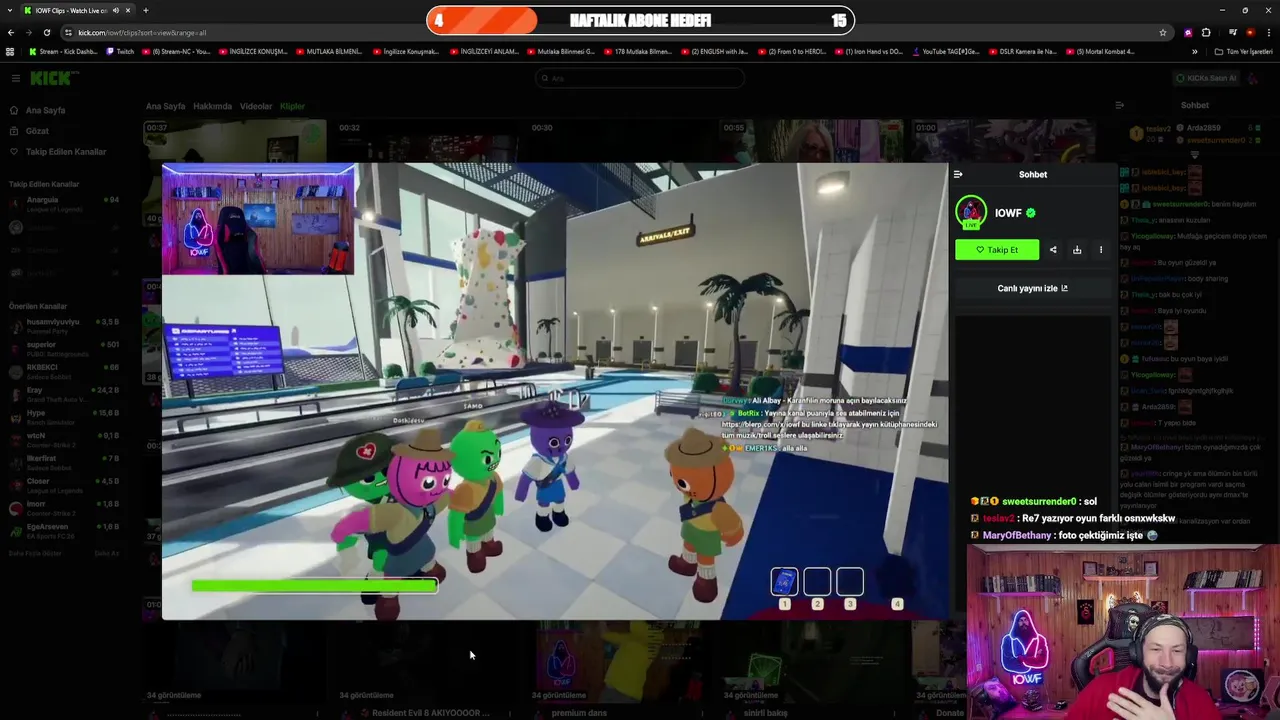
Task: Expand the bookmarks overflow chevron
Action: point(1194,52)
